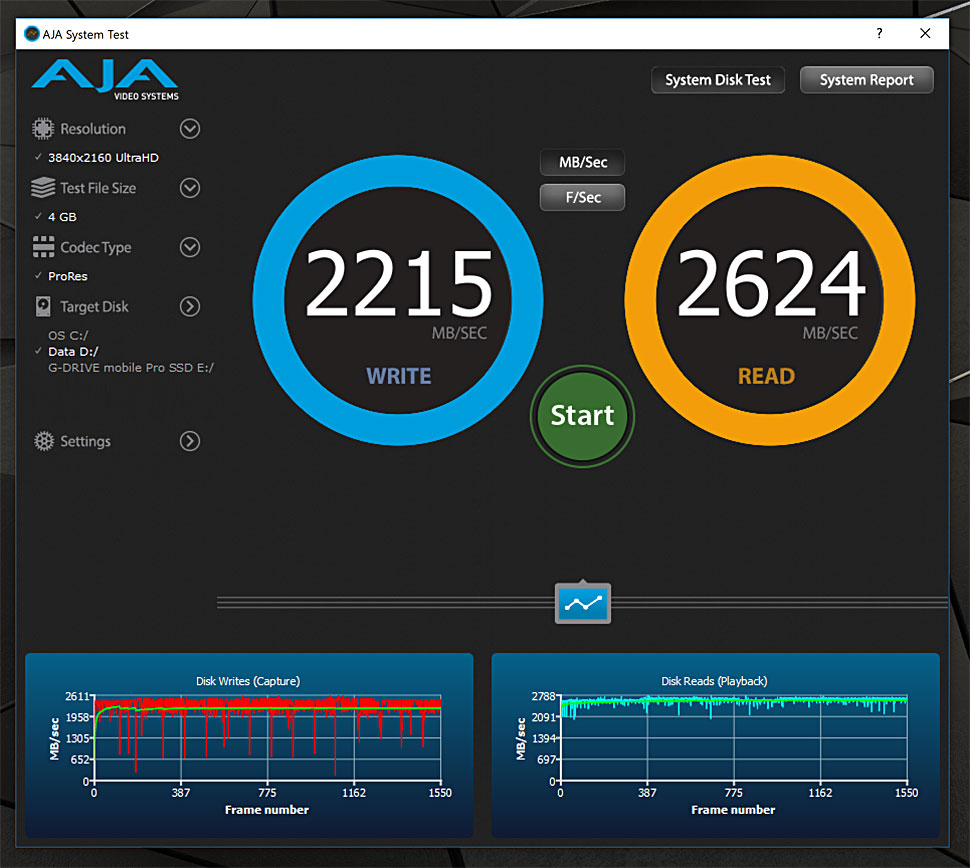Click the 3840x2160 UltraHD resolution value
This screenshot has height=868, width=970.
(103, 158)
